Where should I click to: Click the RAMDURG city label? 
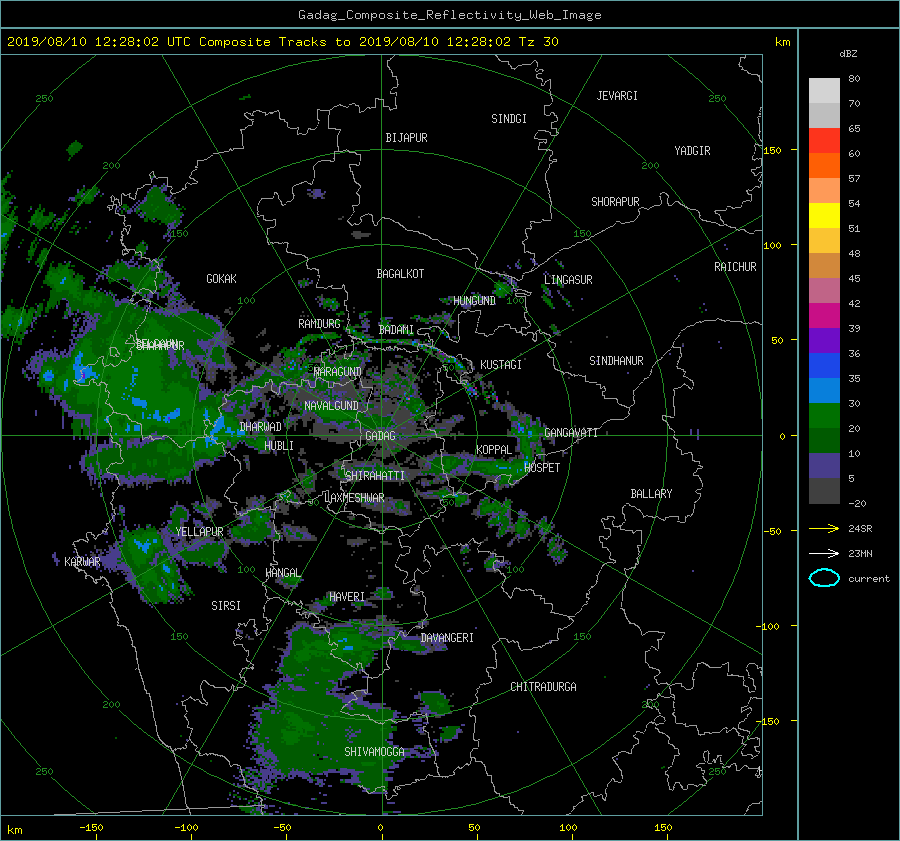(x=319, y=324)
